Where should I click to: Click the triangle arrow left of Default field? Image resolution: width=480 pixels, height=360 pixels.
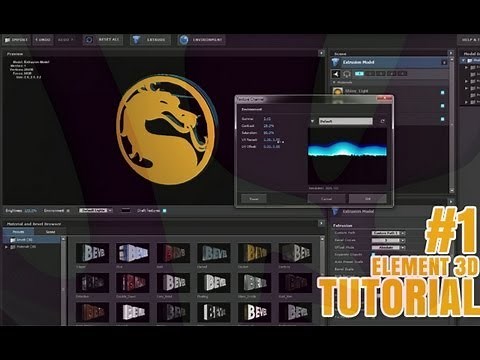click(x=312, y=121)
